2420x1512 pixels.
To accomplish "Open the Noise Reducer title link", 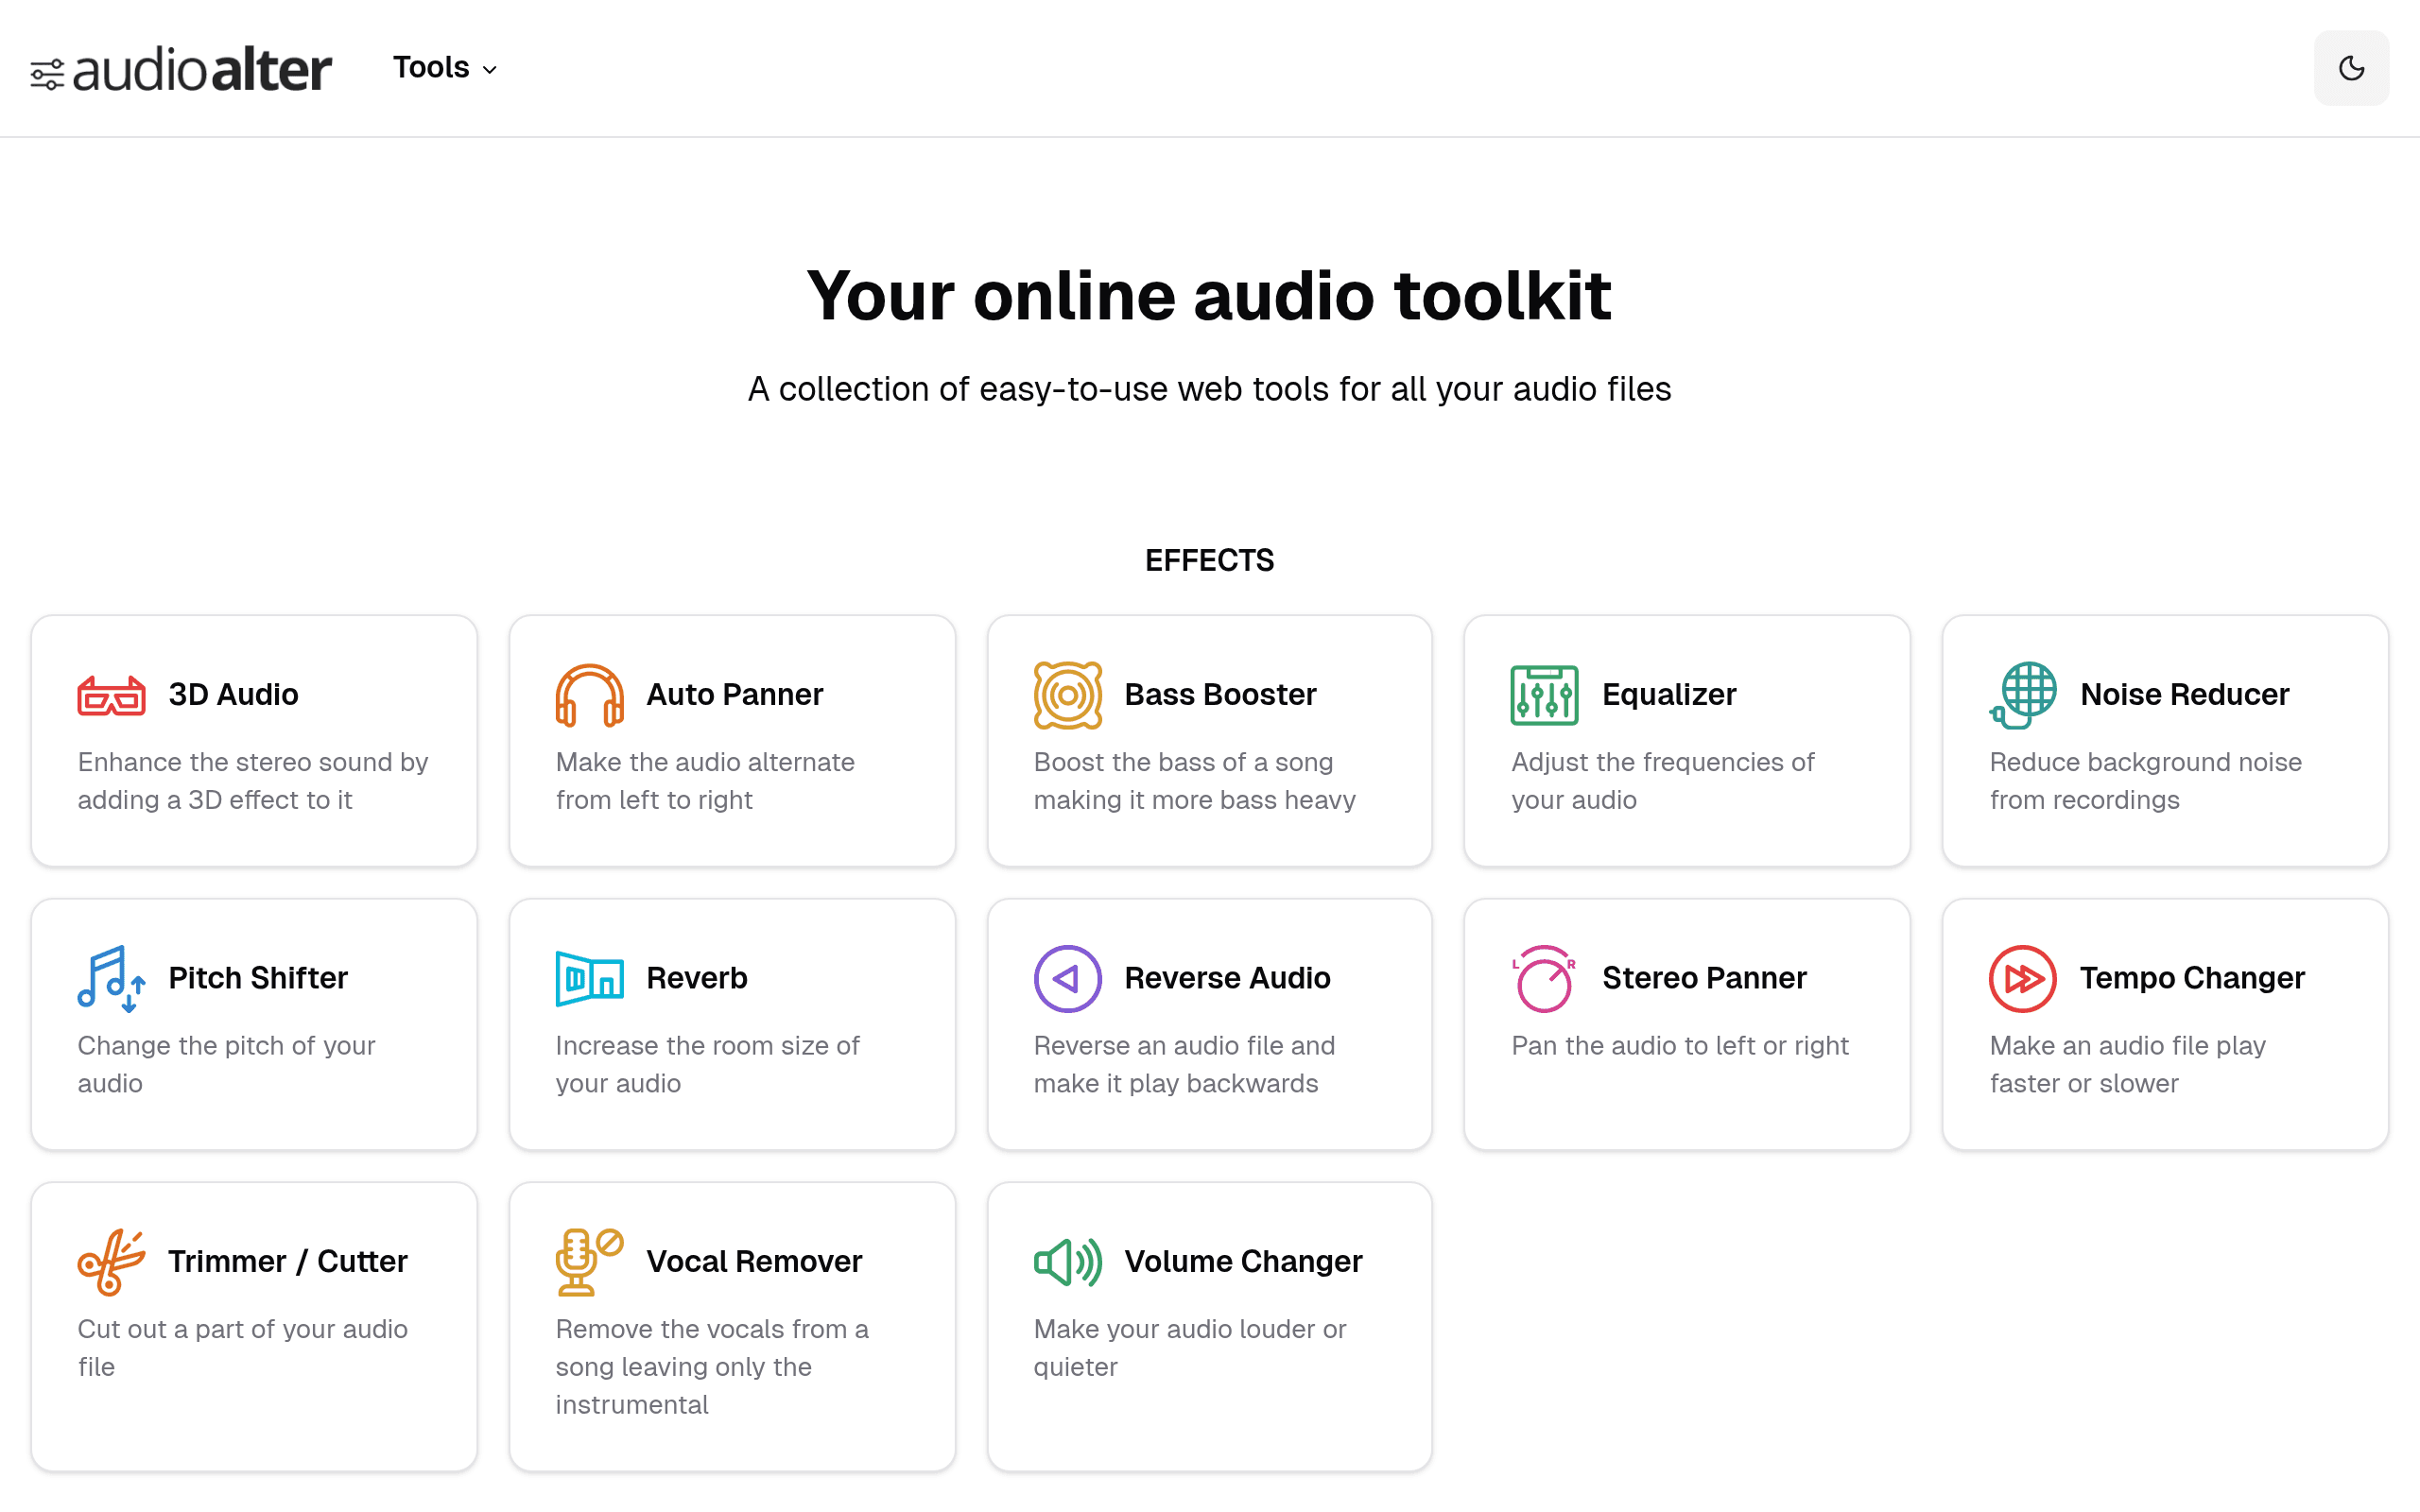I will click(2184, 695).
